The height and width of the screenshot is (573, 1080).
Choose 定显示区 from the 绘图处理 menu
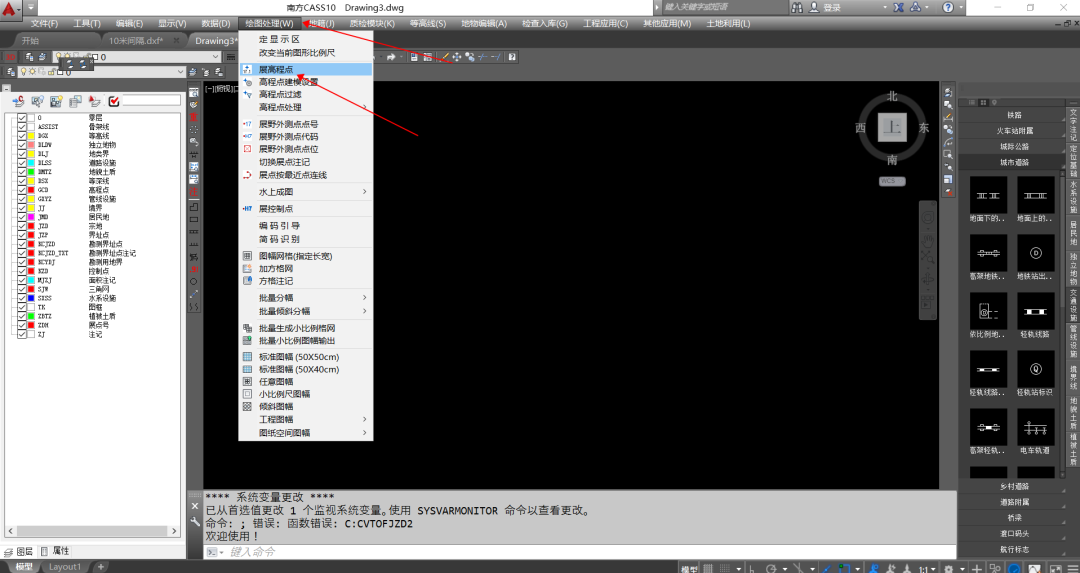pos(306,39)
